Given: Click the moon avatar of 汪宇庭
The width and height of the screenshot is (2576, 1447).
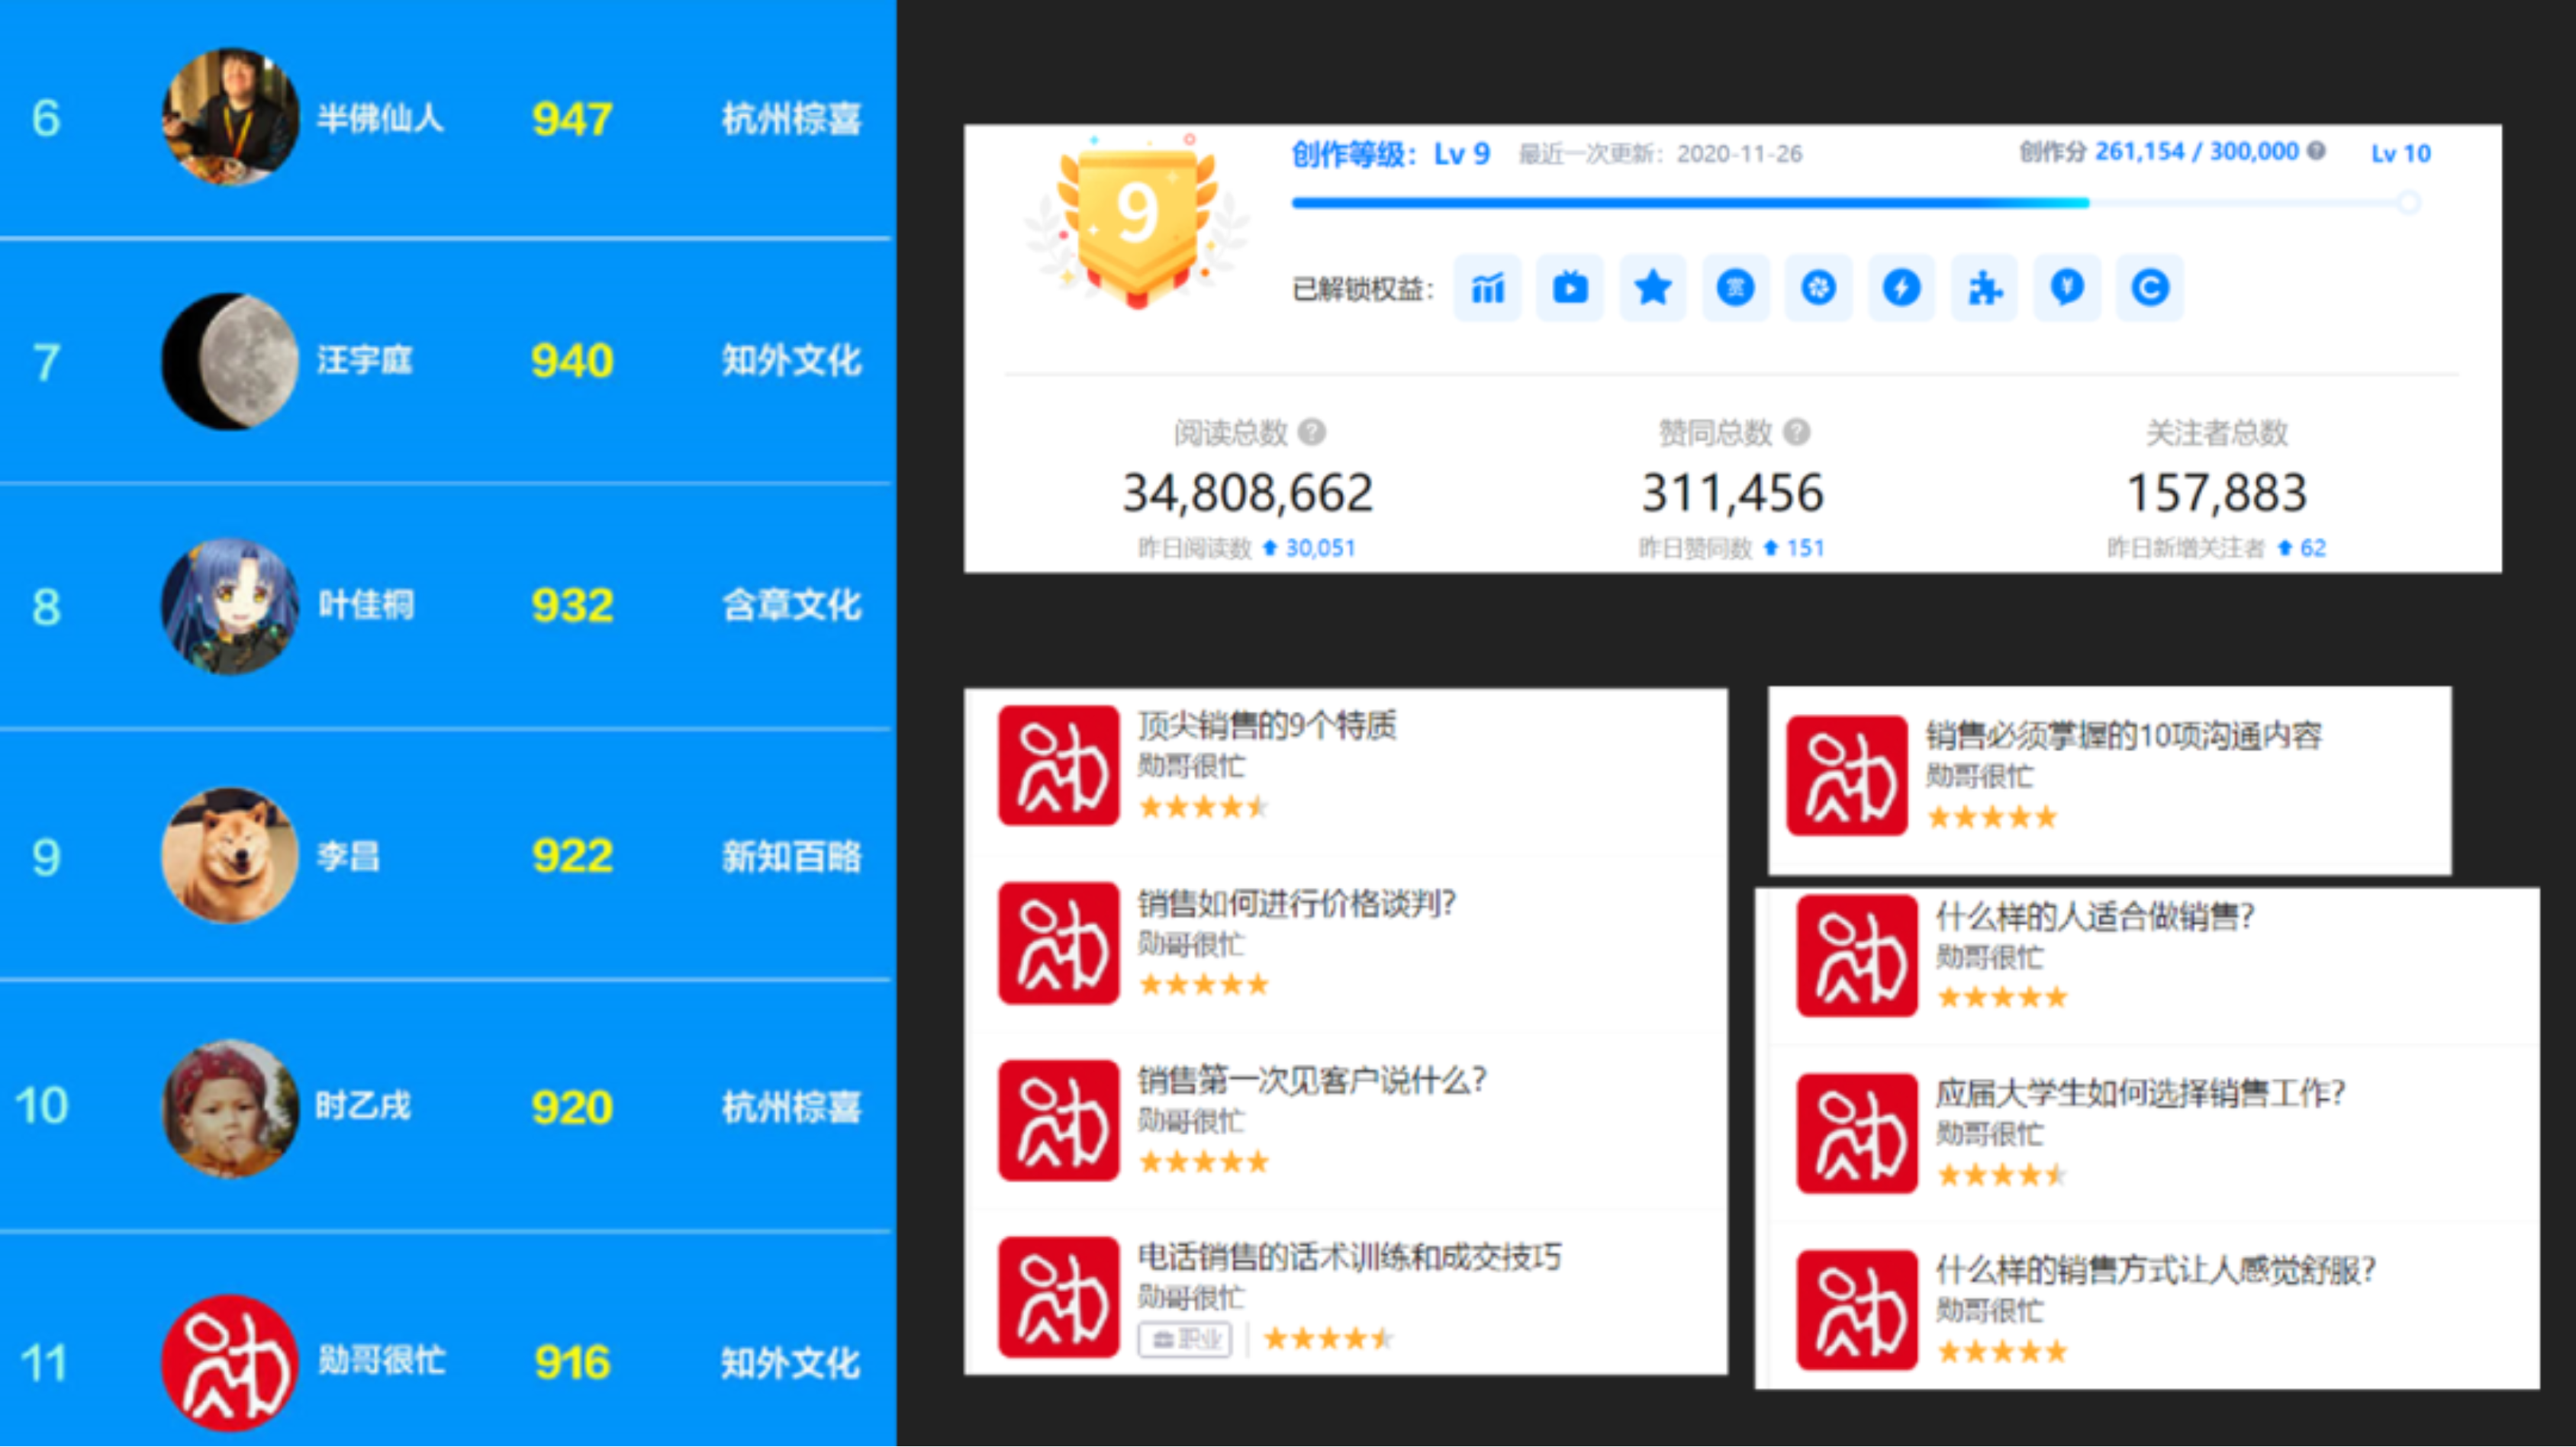Looking at the screenshot, I should (231, 361).
